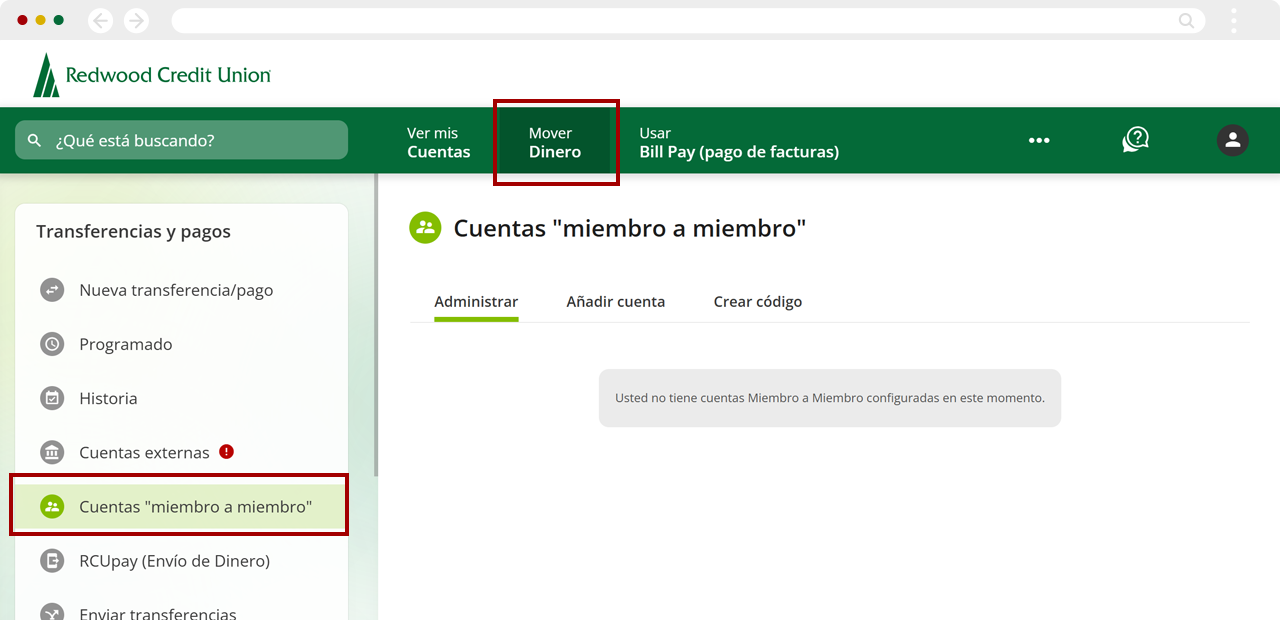Click the Nueva transferencia/pago arrows icon

[52, 290]
